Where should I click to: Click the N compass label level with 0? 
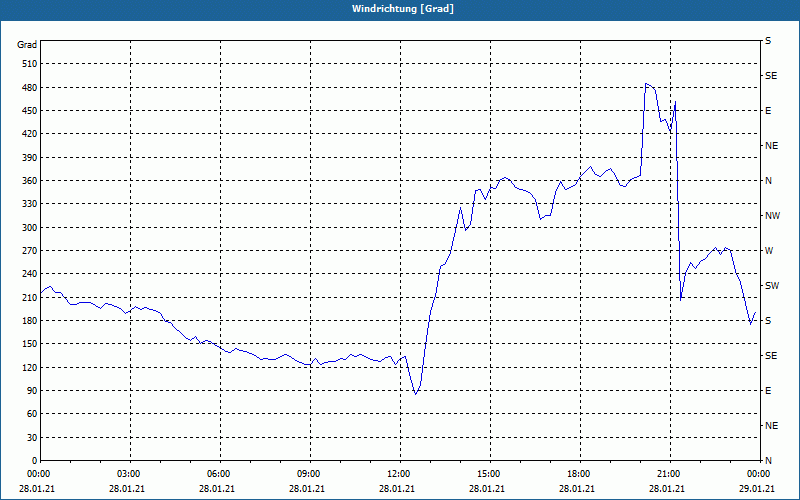[768, 461]
